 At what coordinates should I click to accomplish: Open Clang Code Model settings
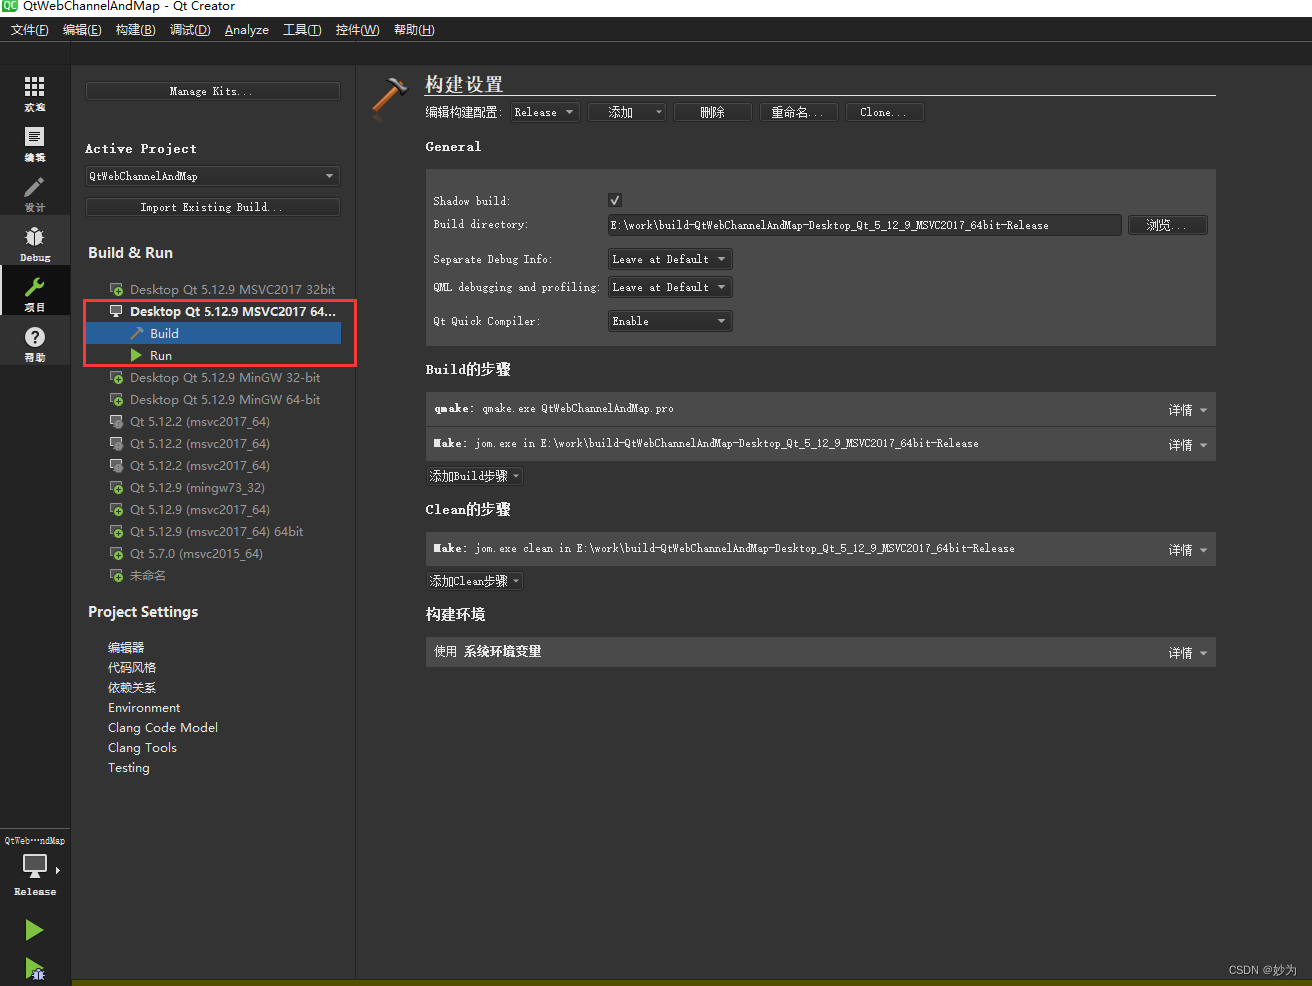point(163,728)
